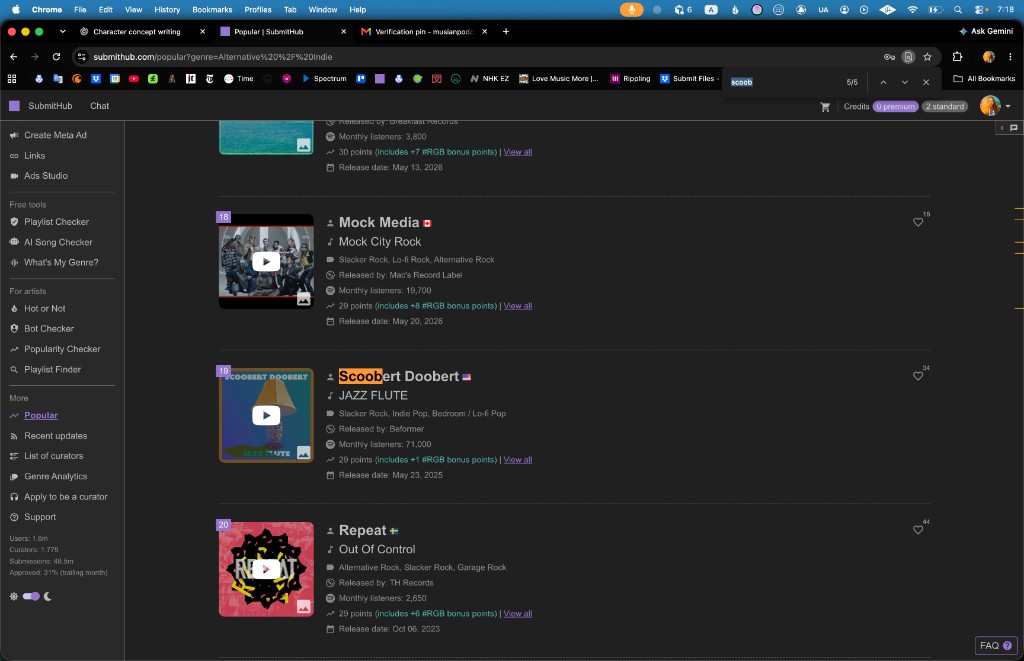Open the History menu in menu bar
Image resolution: width=1024 pixels, height=661 pixels.
pos(167,10)
